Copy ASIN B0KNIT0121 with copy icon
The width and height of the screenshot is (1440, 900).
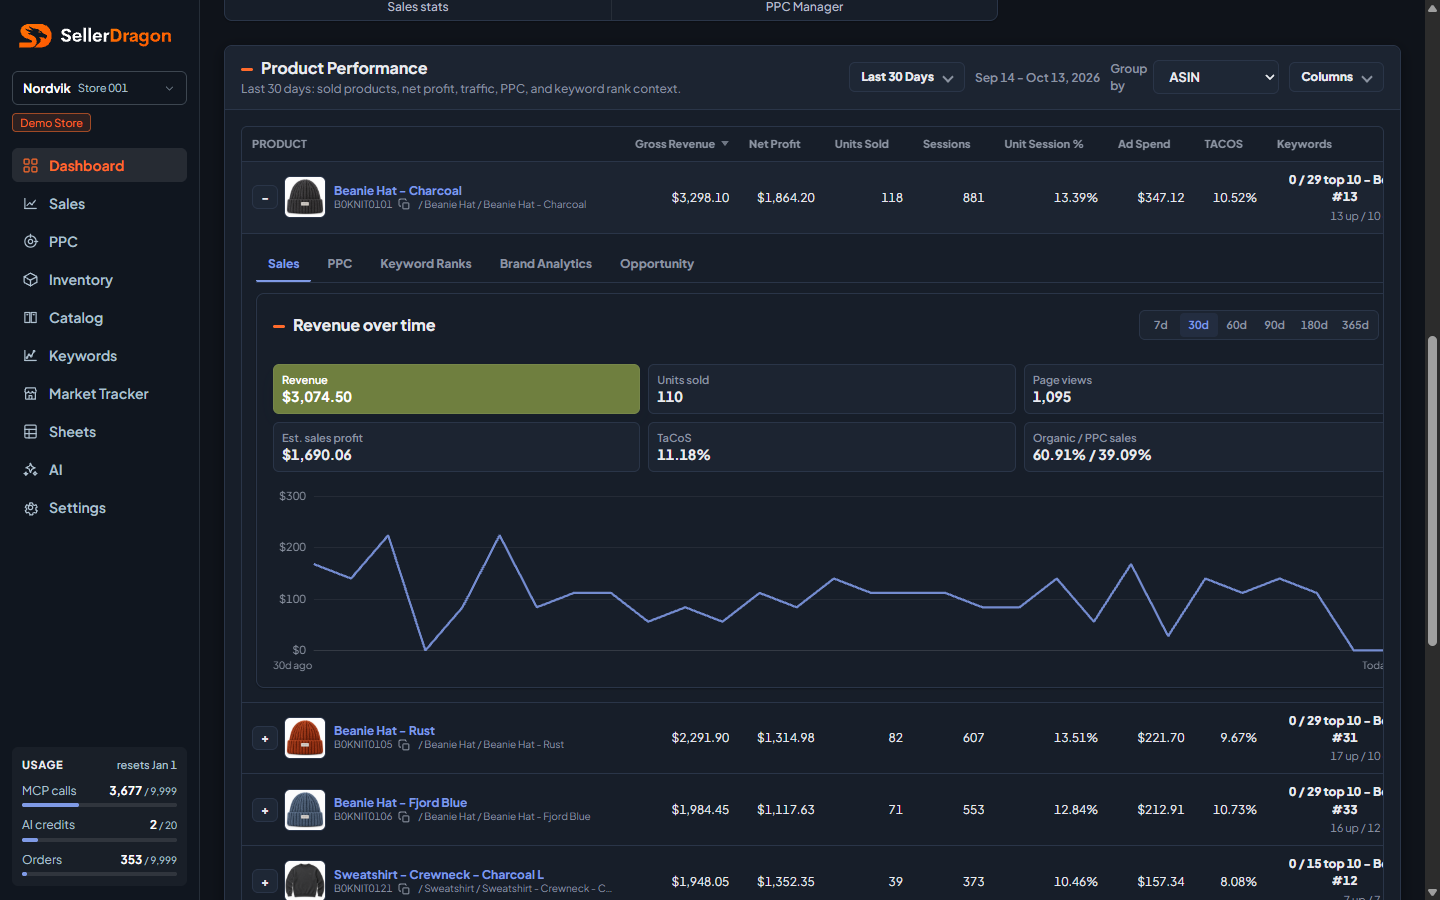point(404,889)
